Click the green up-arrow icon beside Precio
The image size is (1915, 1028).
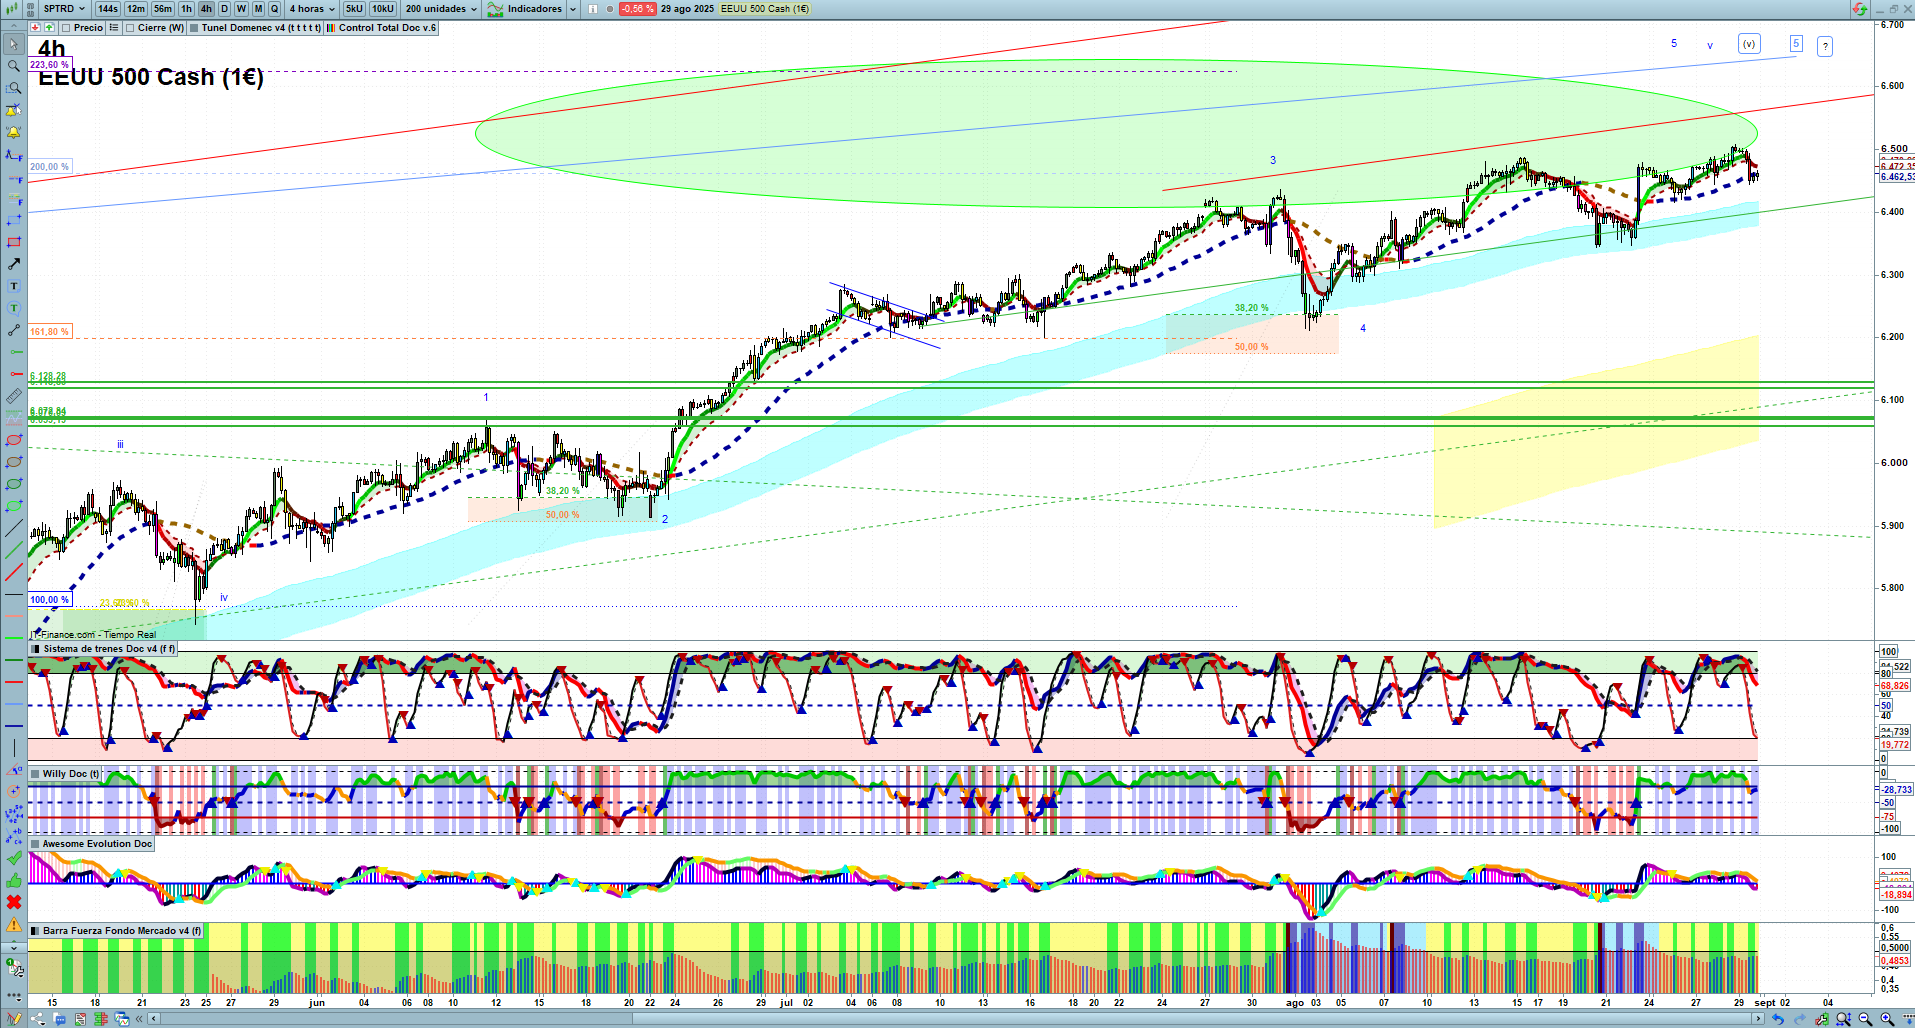49,28
